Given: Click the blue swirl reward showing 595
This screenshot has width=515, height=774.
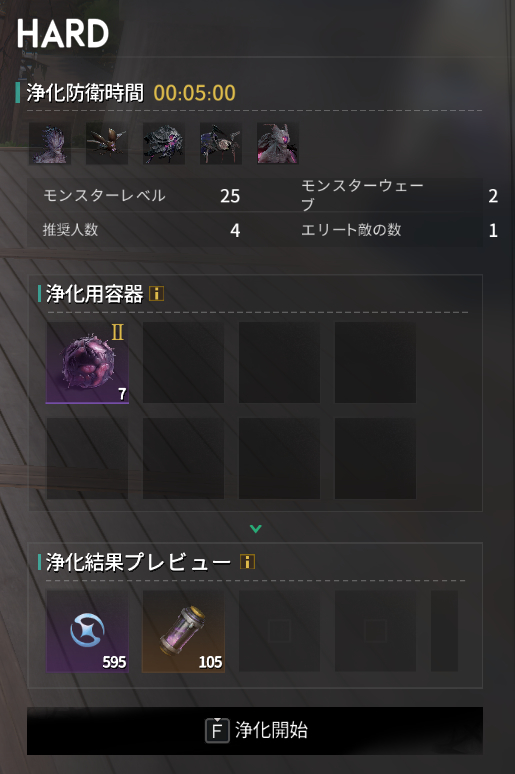Looking at the screenshot, I should pyautogui.click(x=87, y=631).
